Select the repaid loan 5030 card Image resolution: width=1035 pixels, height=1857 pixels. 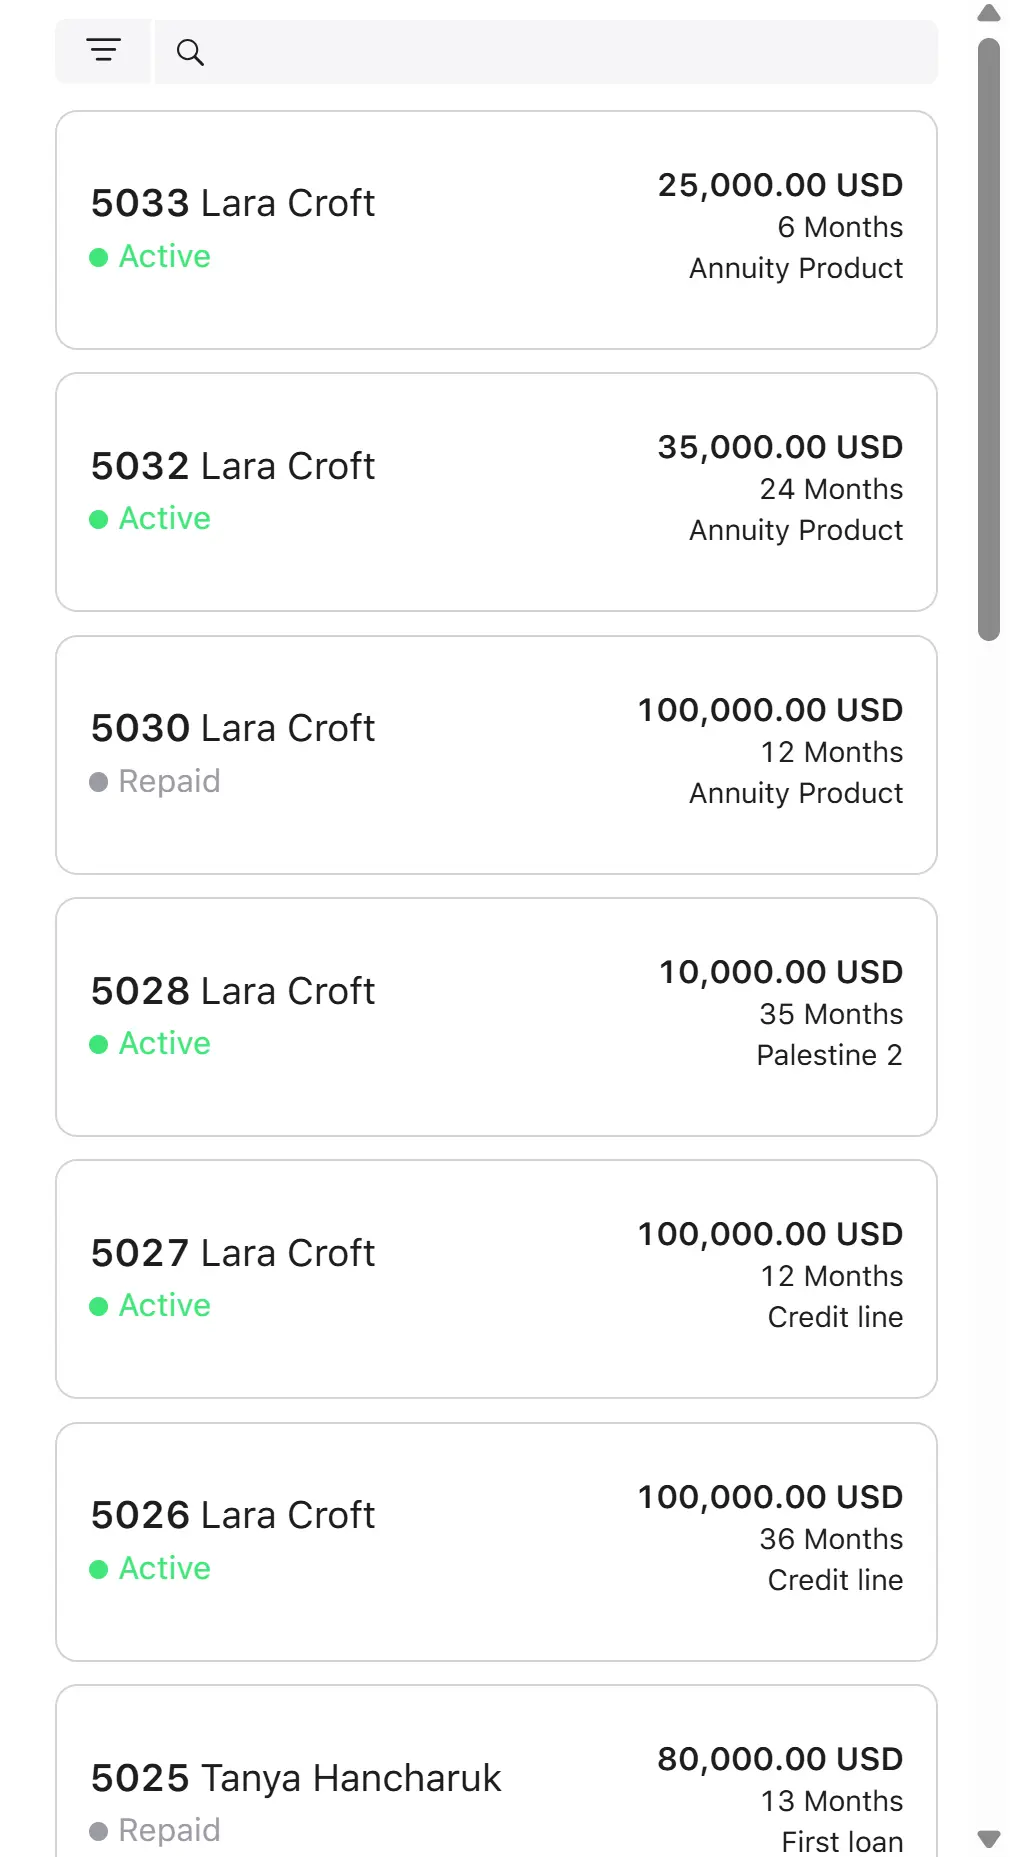coord(496,755)
